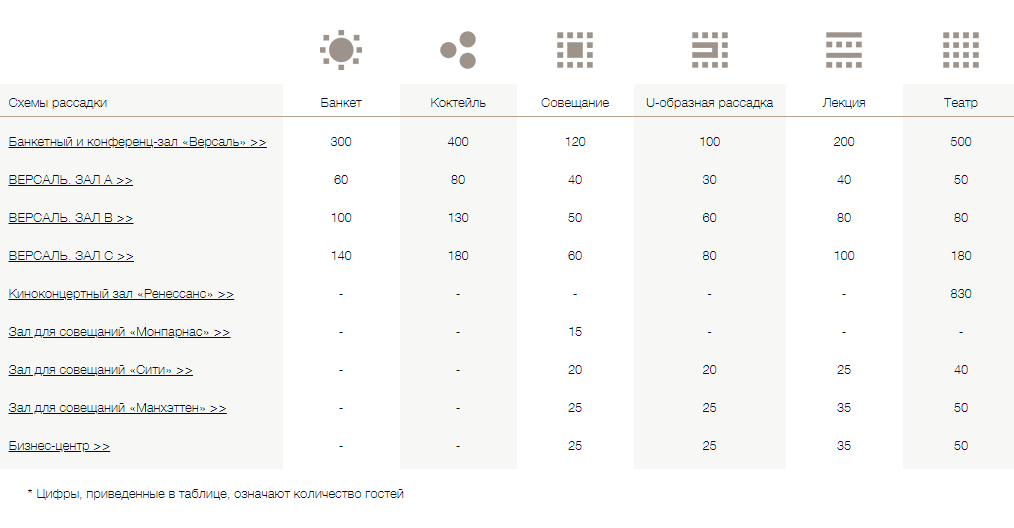Click the U-shaped seating icon
Image resolution: width=1014 pixels, height=528 pixels.
pyautogui.click(x=709, y=50)
